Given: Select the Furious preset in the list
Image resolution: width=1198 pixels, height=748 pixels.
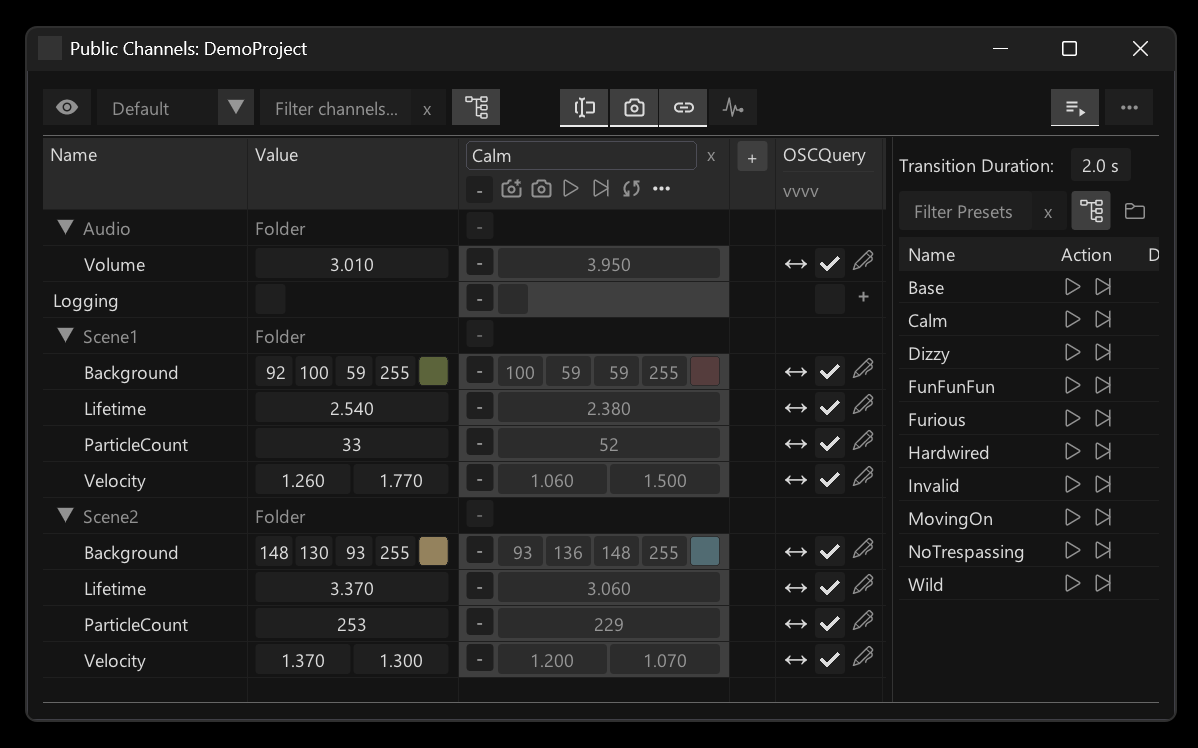Looking at the screenshot, I should [936, 420].
